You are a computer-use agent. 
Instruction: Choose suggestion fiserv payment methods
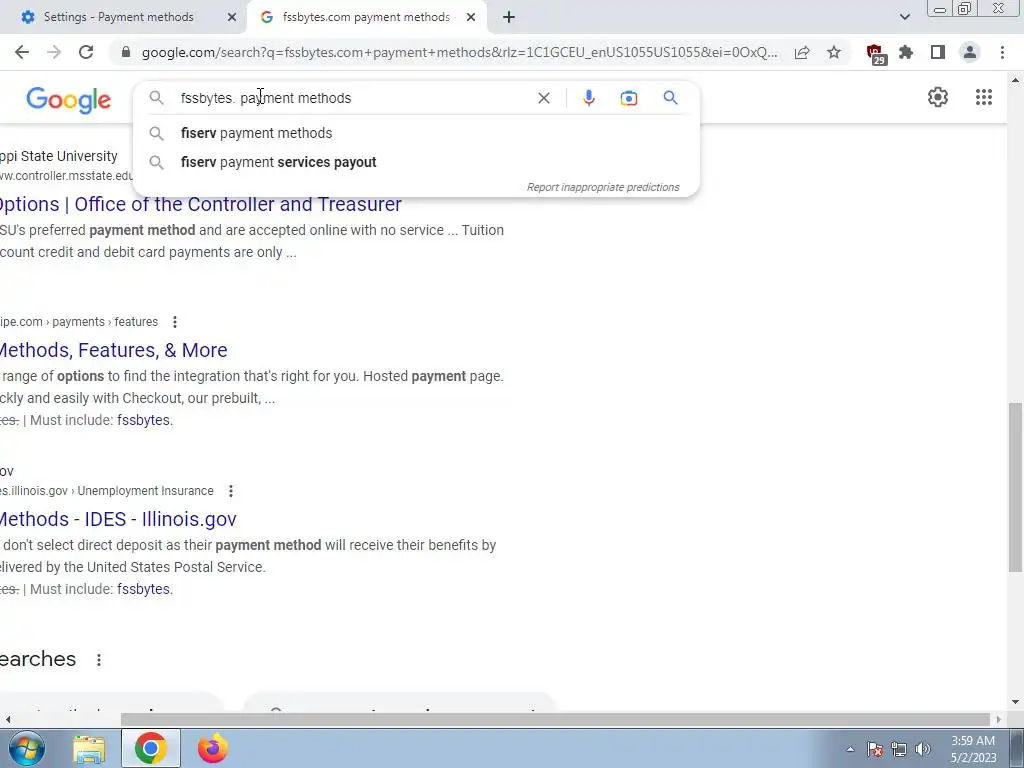tap(416, 133)
